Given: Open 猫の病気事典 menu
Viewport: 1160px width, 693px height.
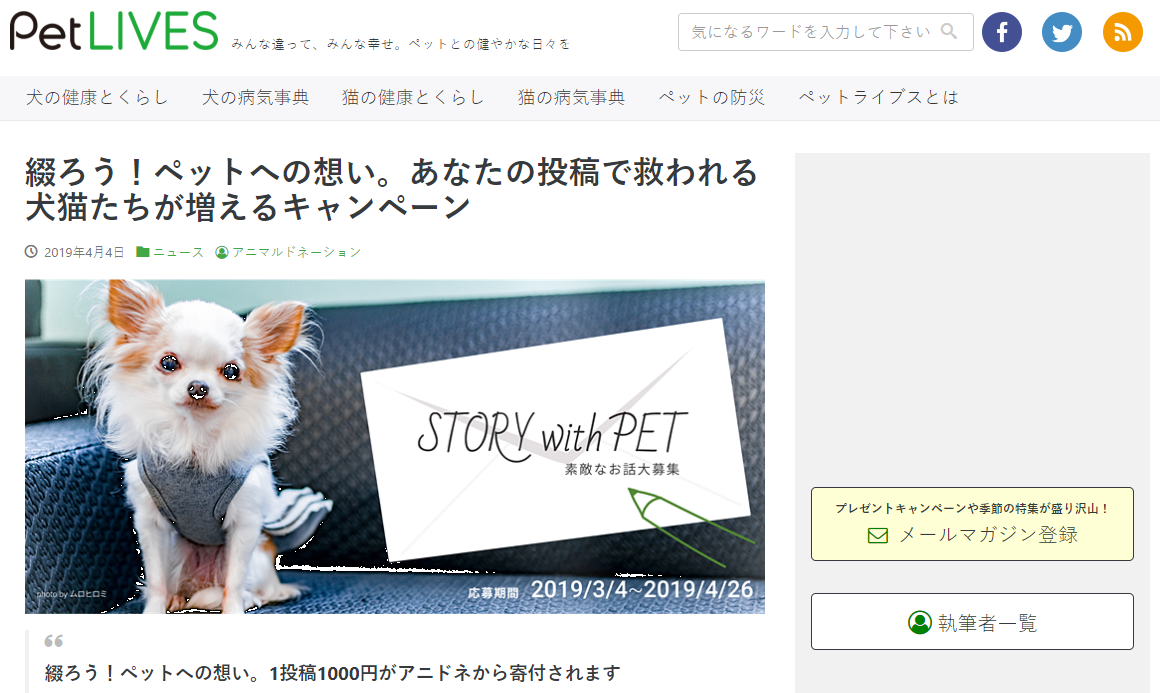Looking at the screenshot, I should point(571,98).
